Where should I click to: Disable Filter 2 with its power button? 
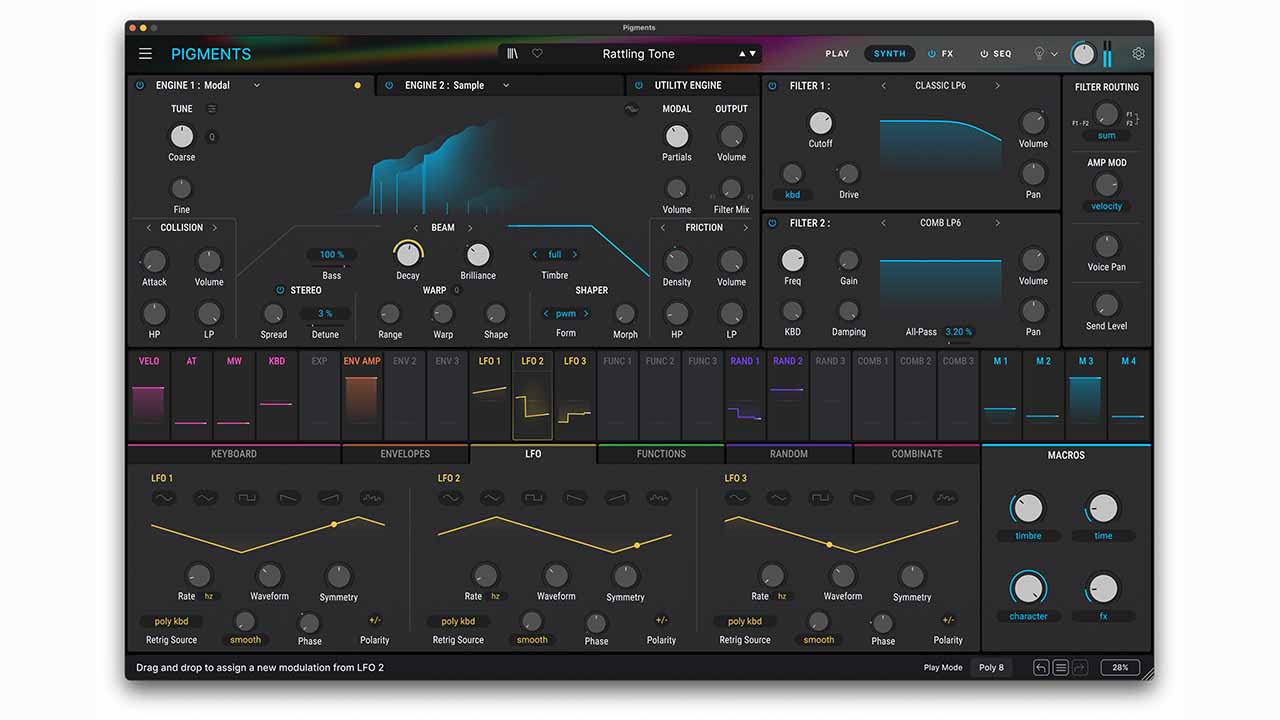[773, 224]
